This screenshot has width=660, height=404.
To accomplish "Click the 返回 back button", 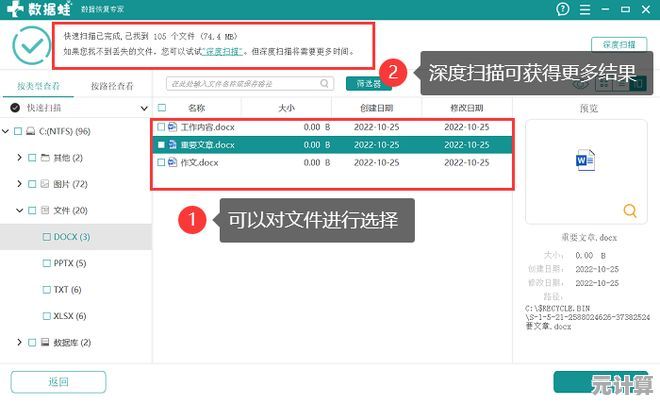I will pyautogui.click(x=58, y=382).
